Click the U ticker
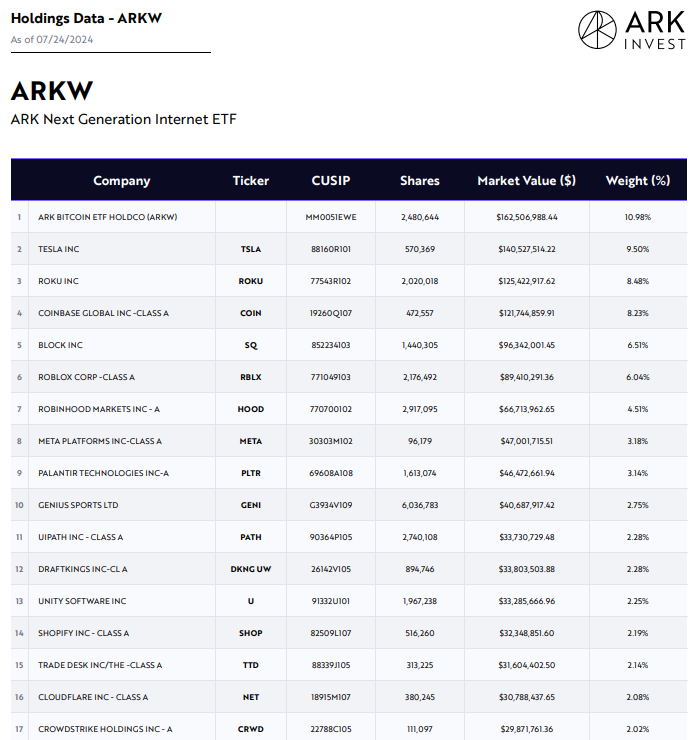Screen dimensions: 692x740 click(x=251, y=601)
